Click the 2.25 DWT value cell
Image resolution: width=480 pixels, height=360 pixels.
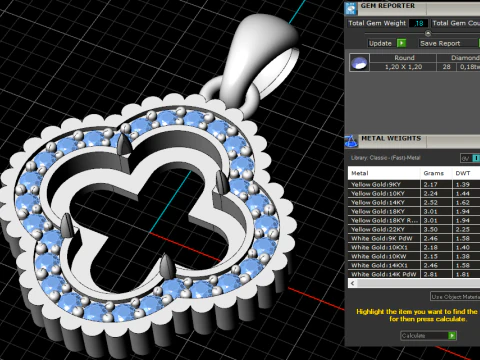tap(466, 229)
